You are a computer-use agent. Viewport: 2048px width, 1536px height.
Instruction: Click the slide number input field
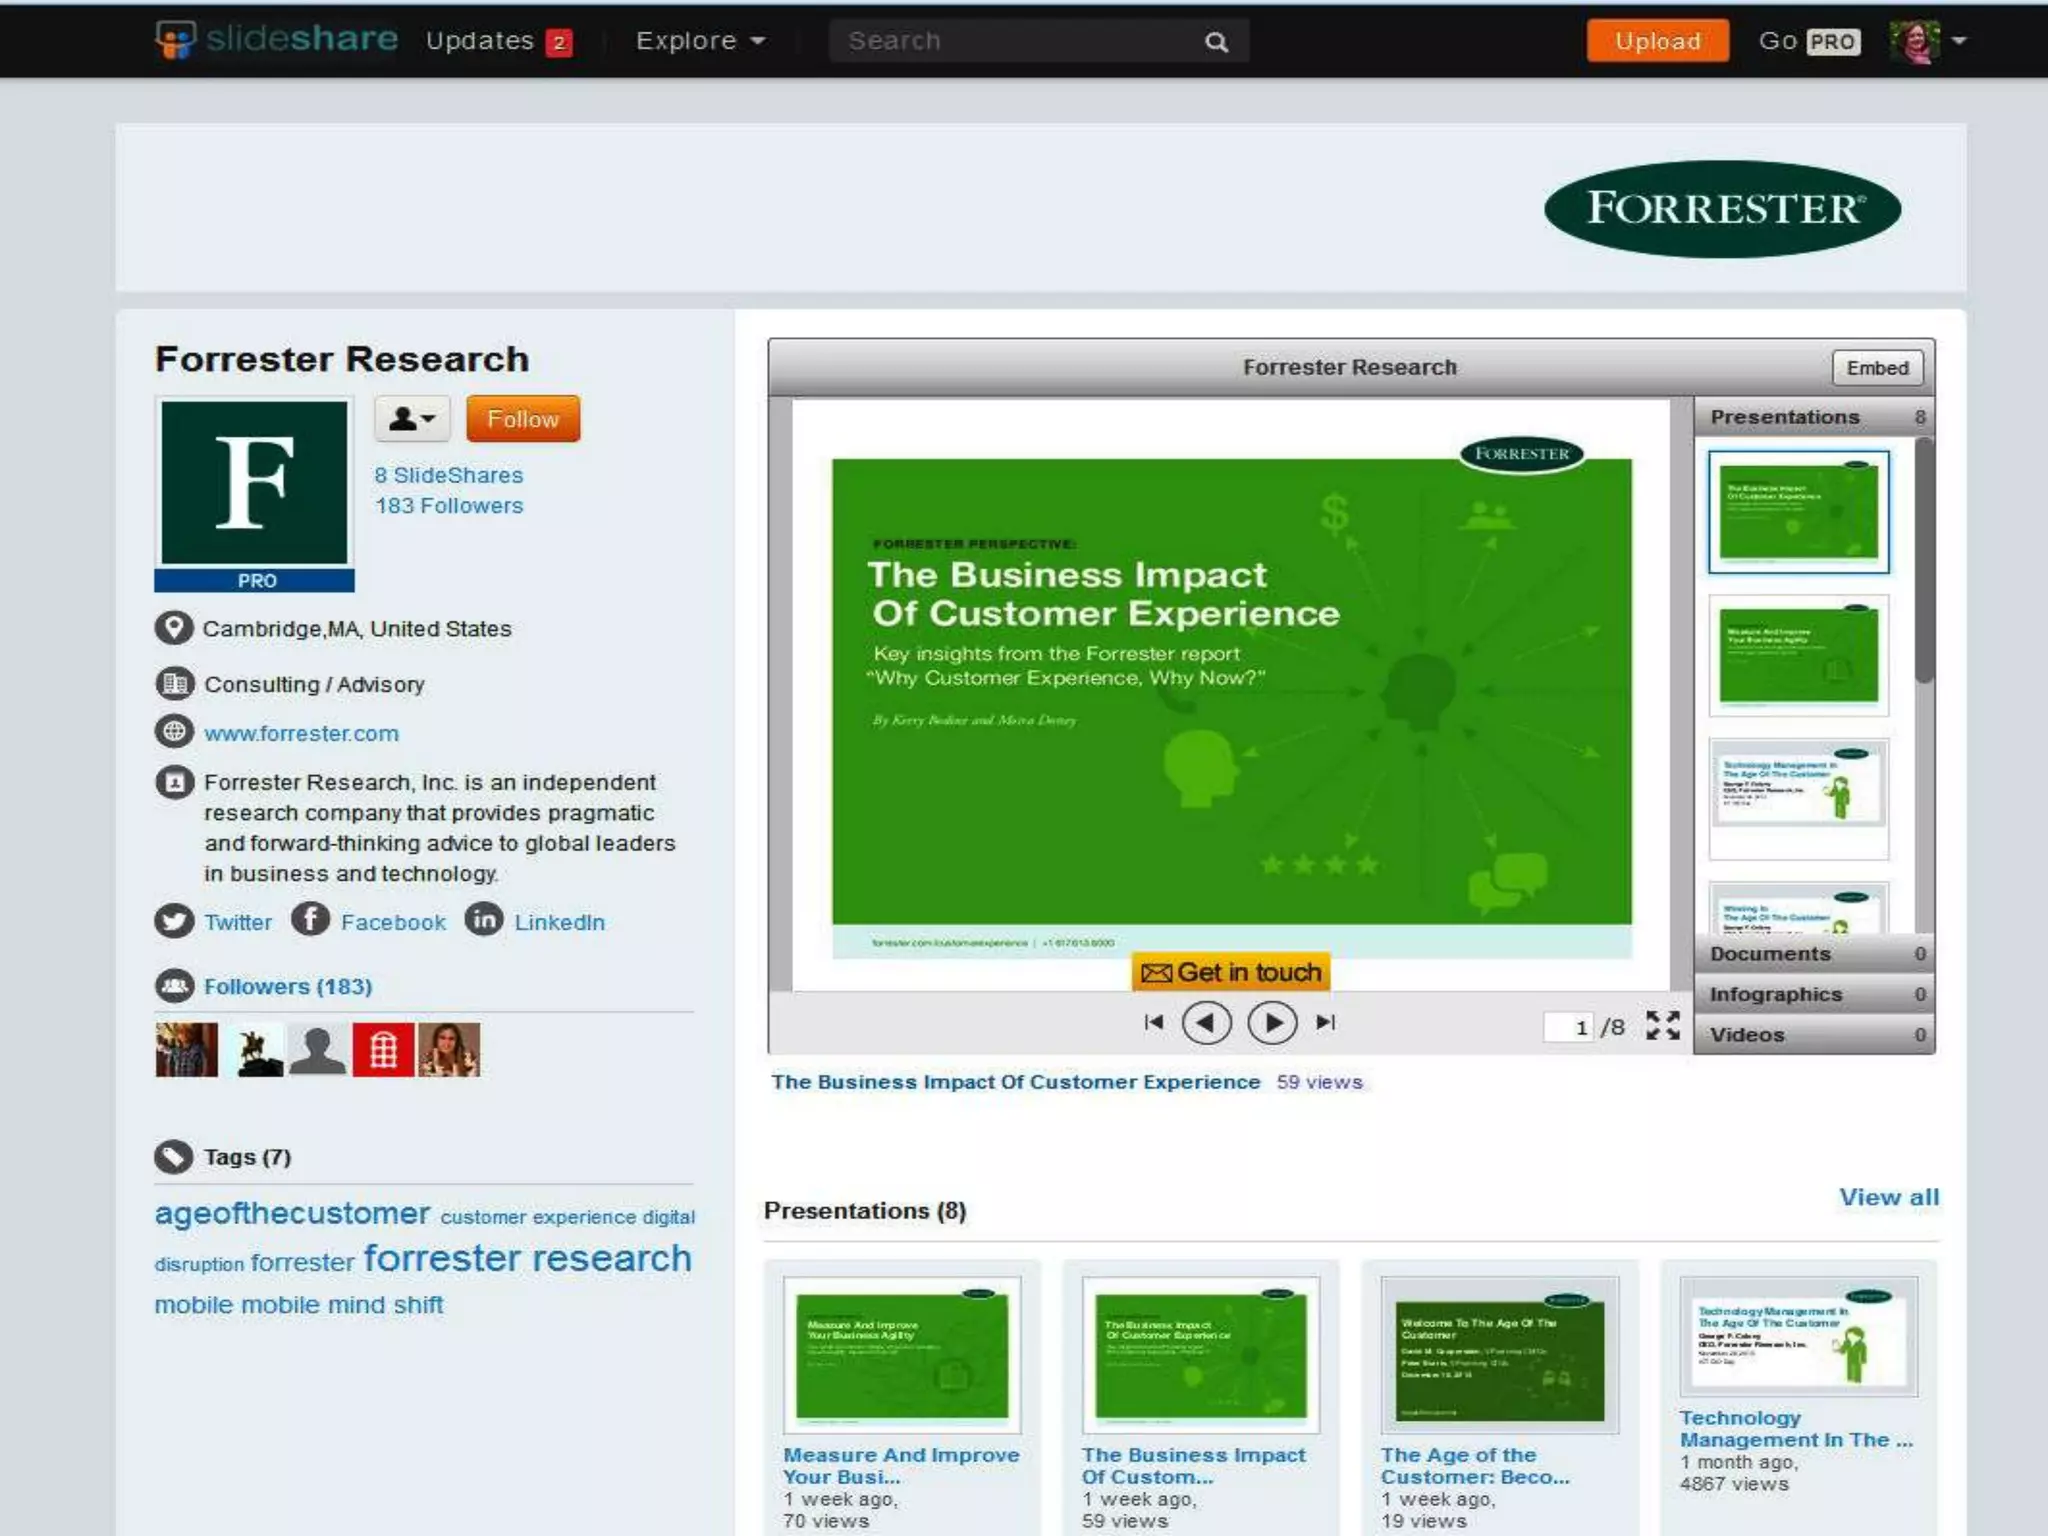(x=1568, y=1027)
